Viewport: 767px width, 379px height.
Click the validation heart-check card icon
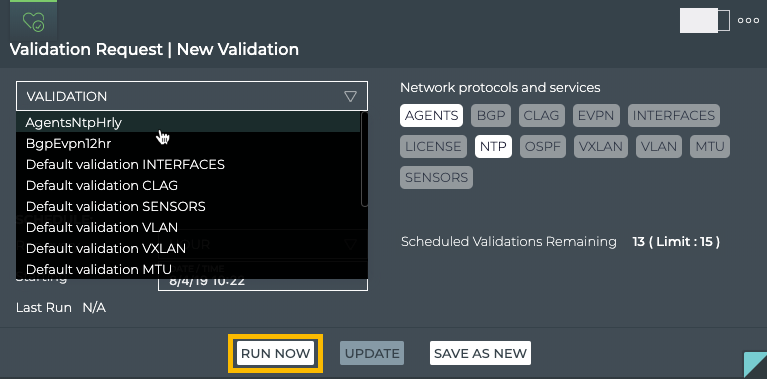tap(33, 22)
